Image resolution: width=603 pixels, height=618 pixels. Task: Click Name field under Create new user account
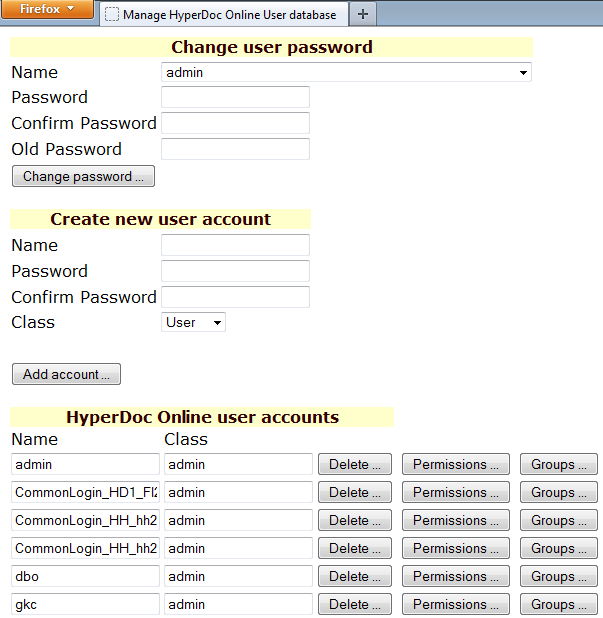(235, 245)
